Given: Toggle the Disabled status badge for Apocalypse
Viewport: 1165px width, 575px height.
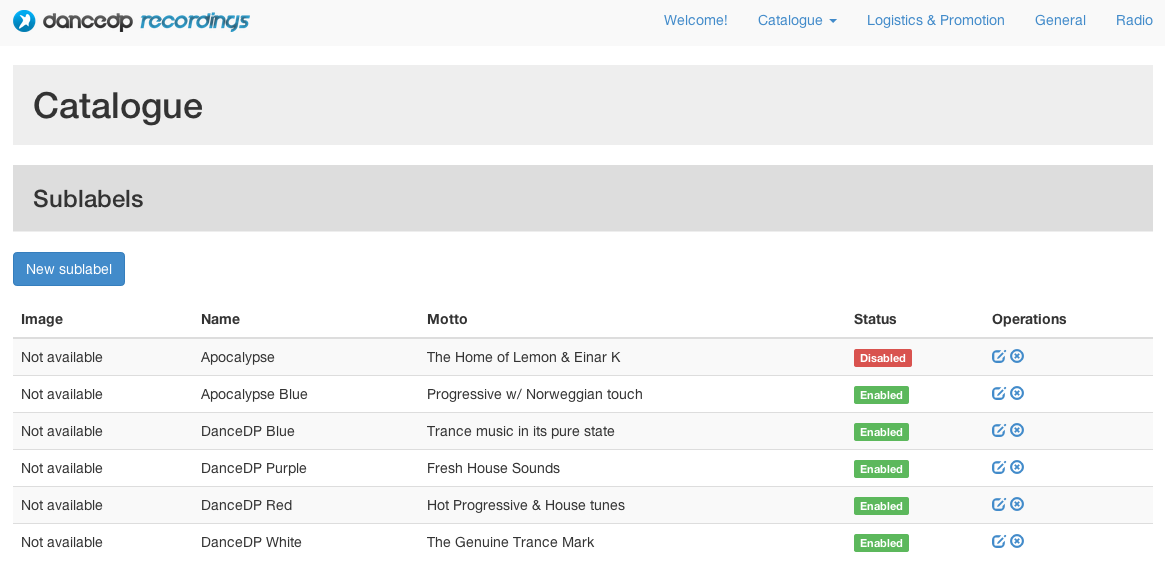Looking at the screenshot, I should (x=883, y=358).
